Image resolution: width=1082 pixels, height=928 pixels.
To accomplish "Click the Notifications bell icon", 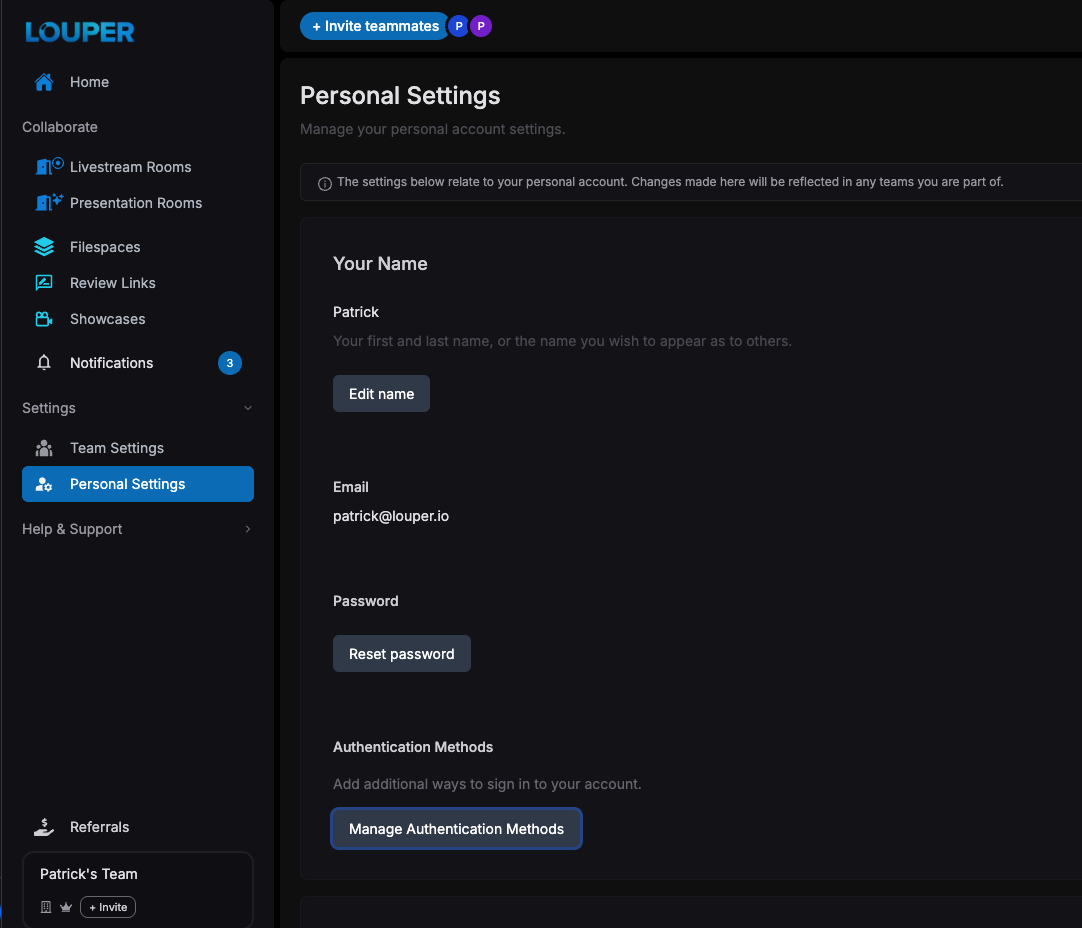I will point(44,362).
